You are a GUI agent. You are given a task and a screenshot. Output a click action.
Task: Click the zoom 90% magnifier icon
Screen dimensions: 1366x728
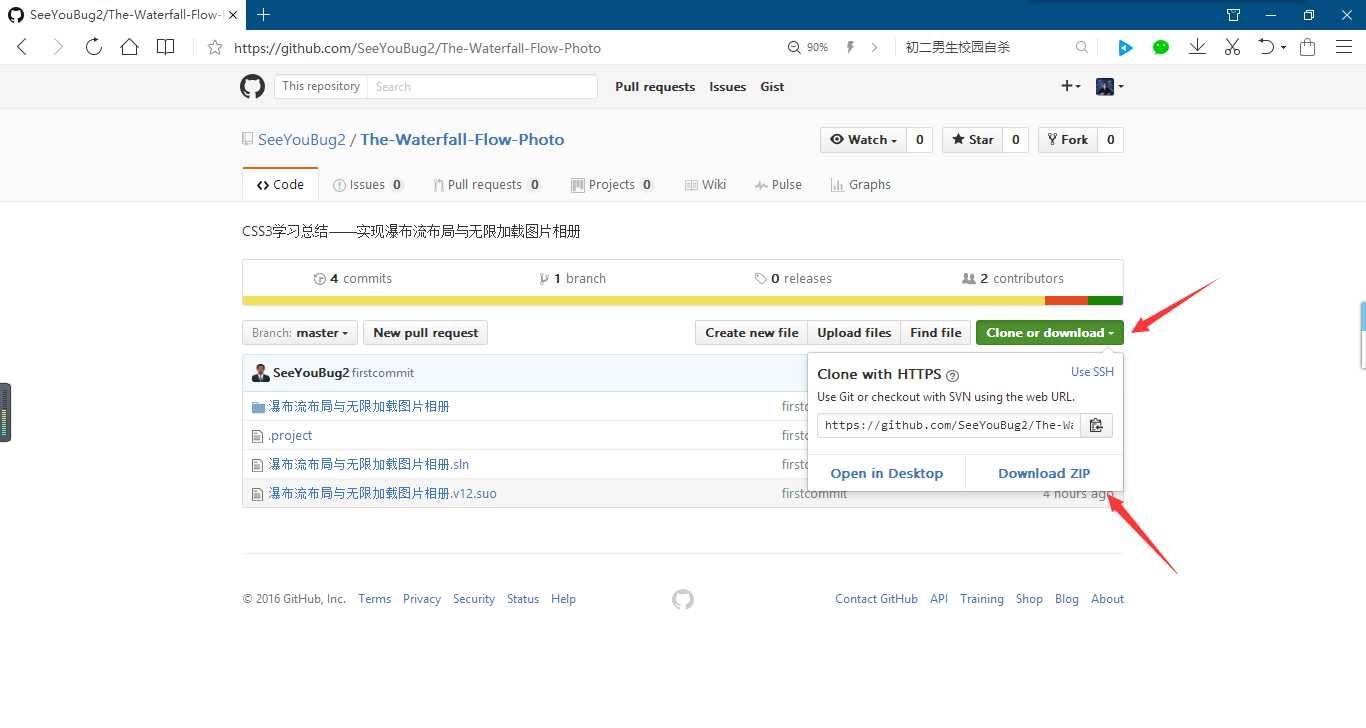pos(795,47)
